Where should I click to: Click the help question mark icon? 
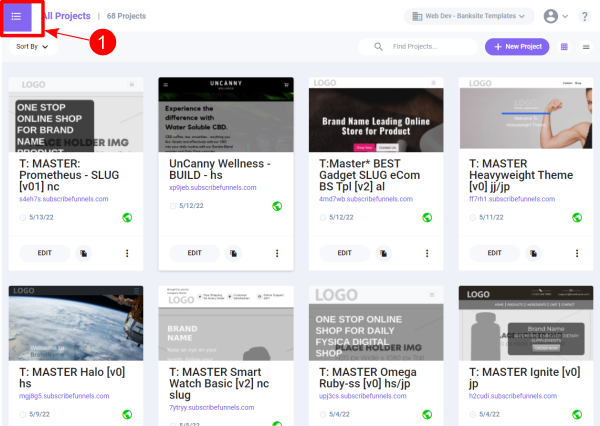(x=584, y=16)
